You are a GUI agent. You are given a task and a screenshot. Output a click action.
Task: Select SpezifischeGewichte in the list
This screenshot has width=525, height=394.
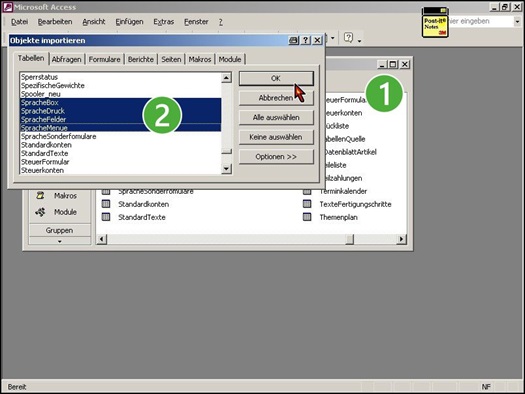point(121,85)
